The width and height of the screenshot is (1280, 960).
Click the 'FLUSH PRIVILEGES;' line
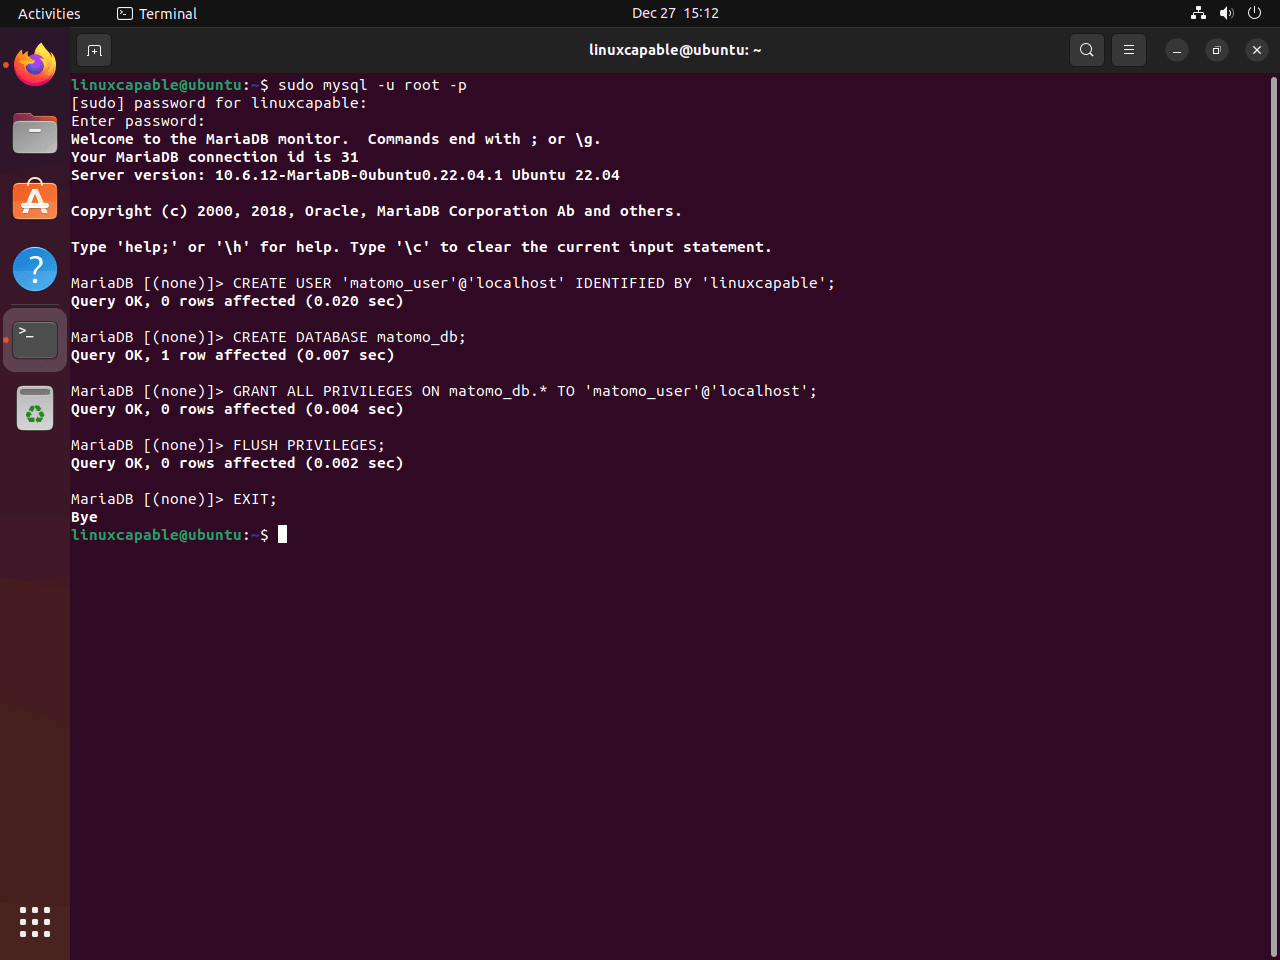pos(228,445)
